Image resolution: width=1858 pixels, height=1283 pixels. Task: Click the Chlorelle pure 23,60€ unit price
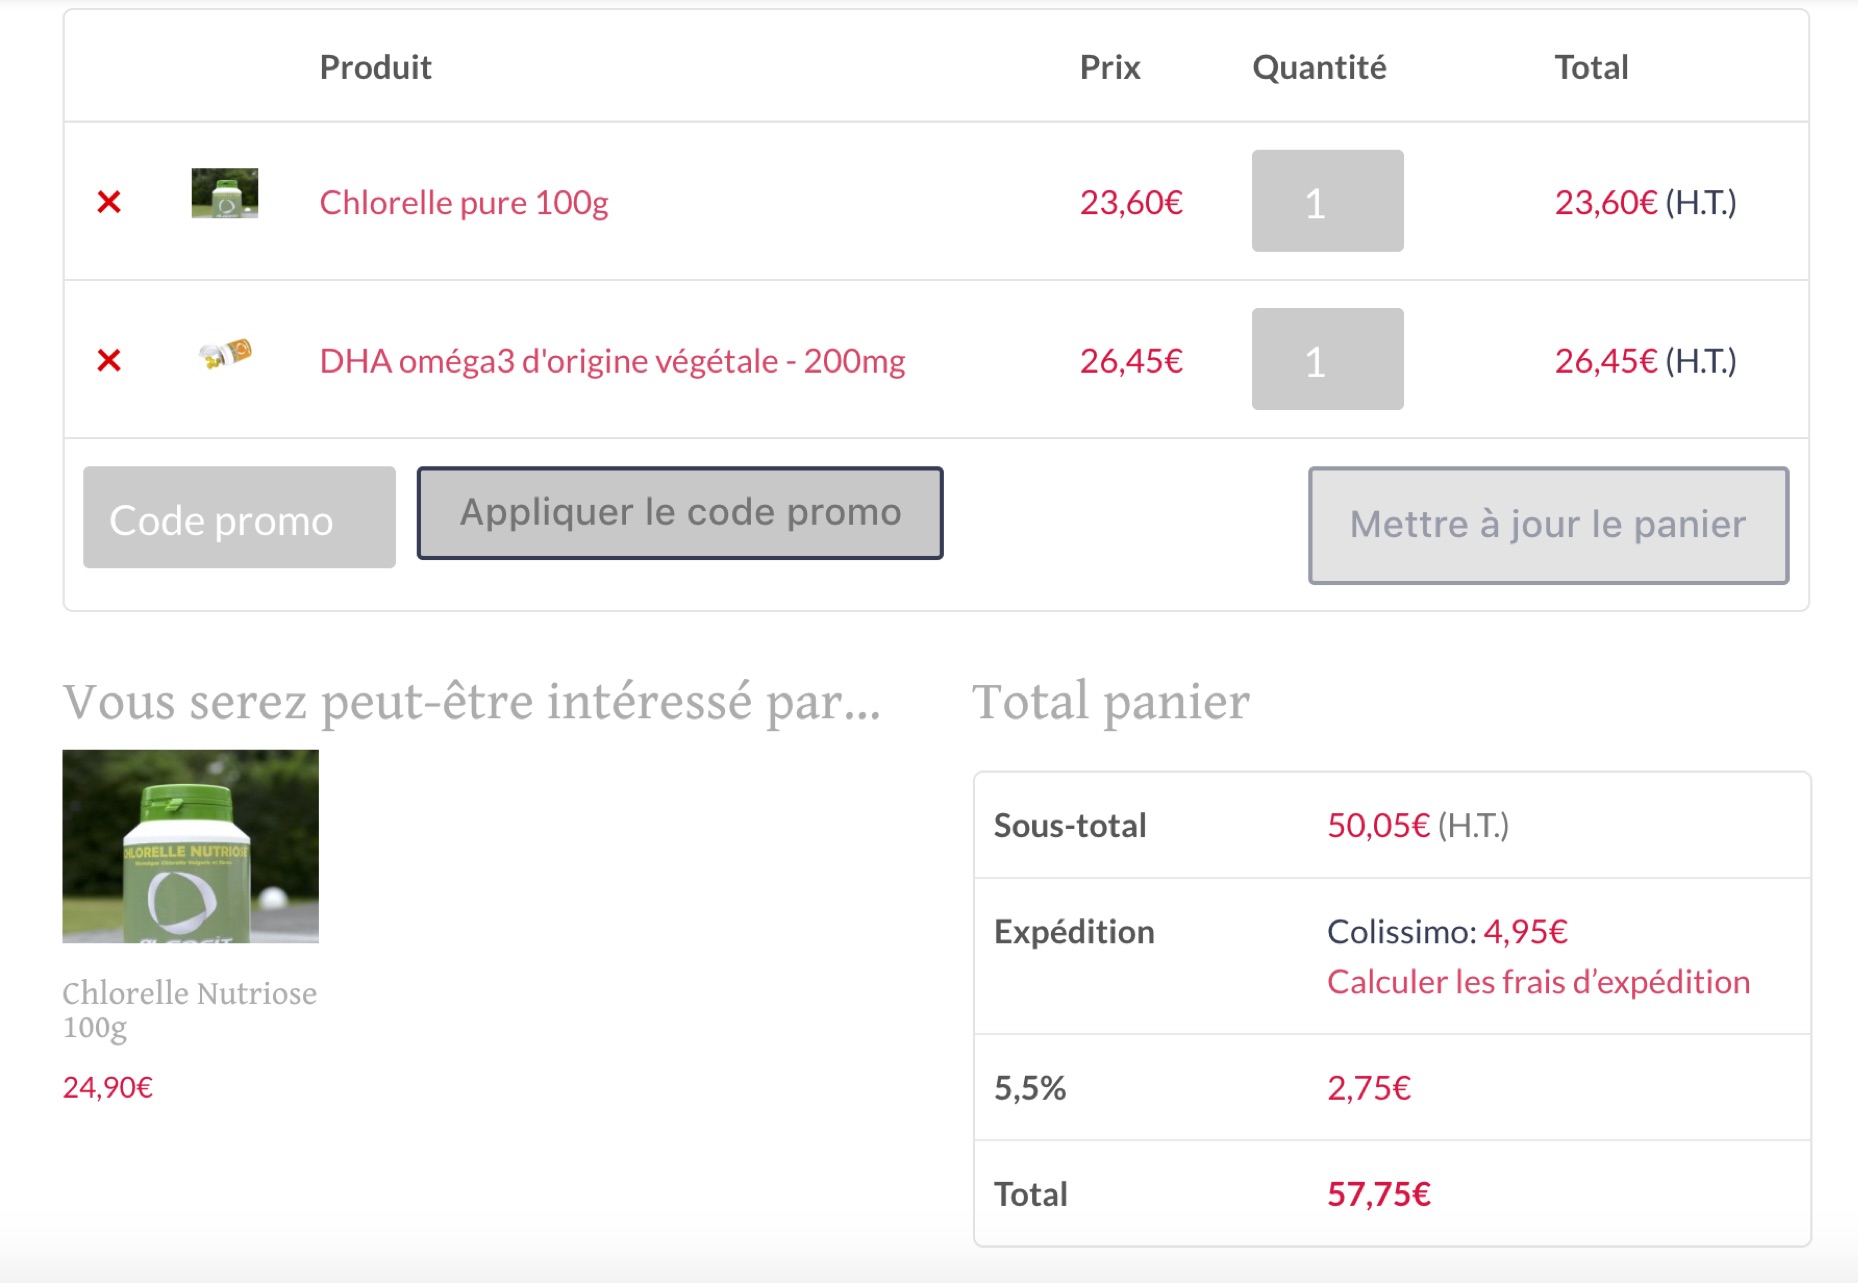(1131, 203)
